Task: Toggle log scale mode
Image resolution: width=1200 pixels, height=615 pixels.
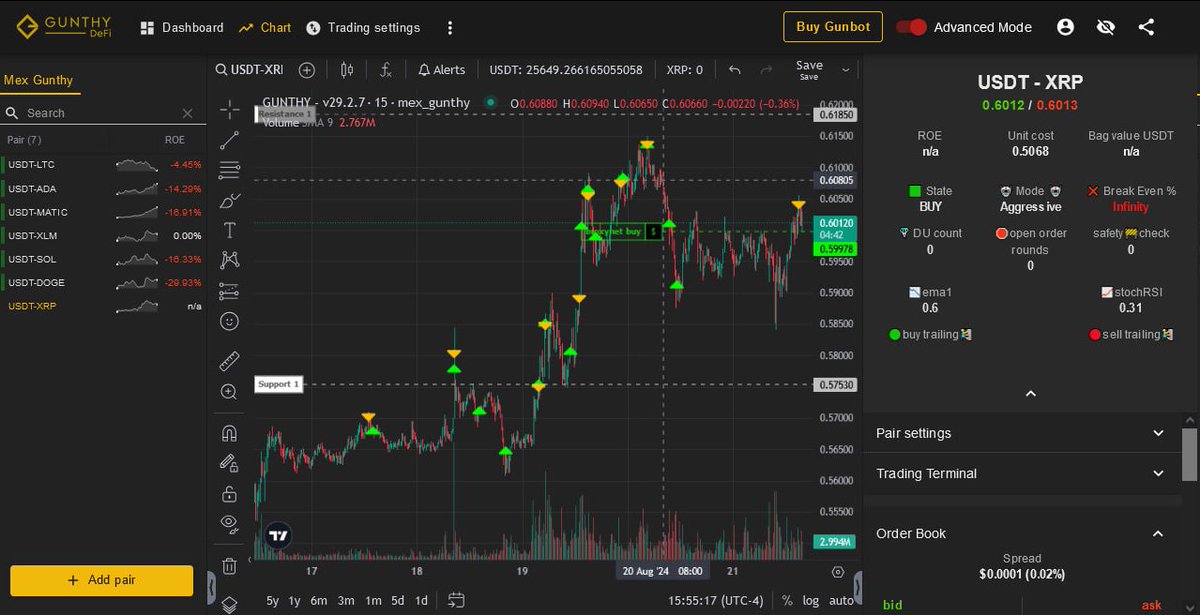Action: point(810,601)
